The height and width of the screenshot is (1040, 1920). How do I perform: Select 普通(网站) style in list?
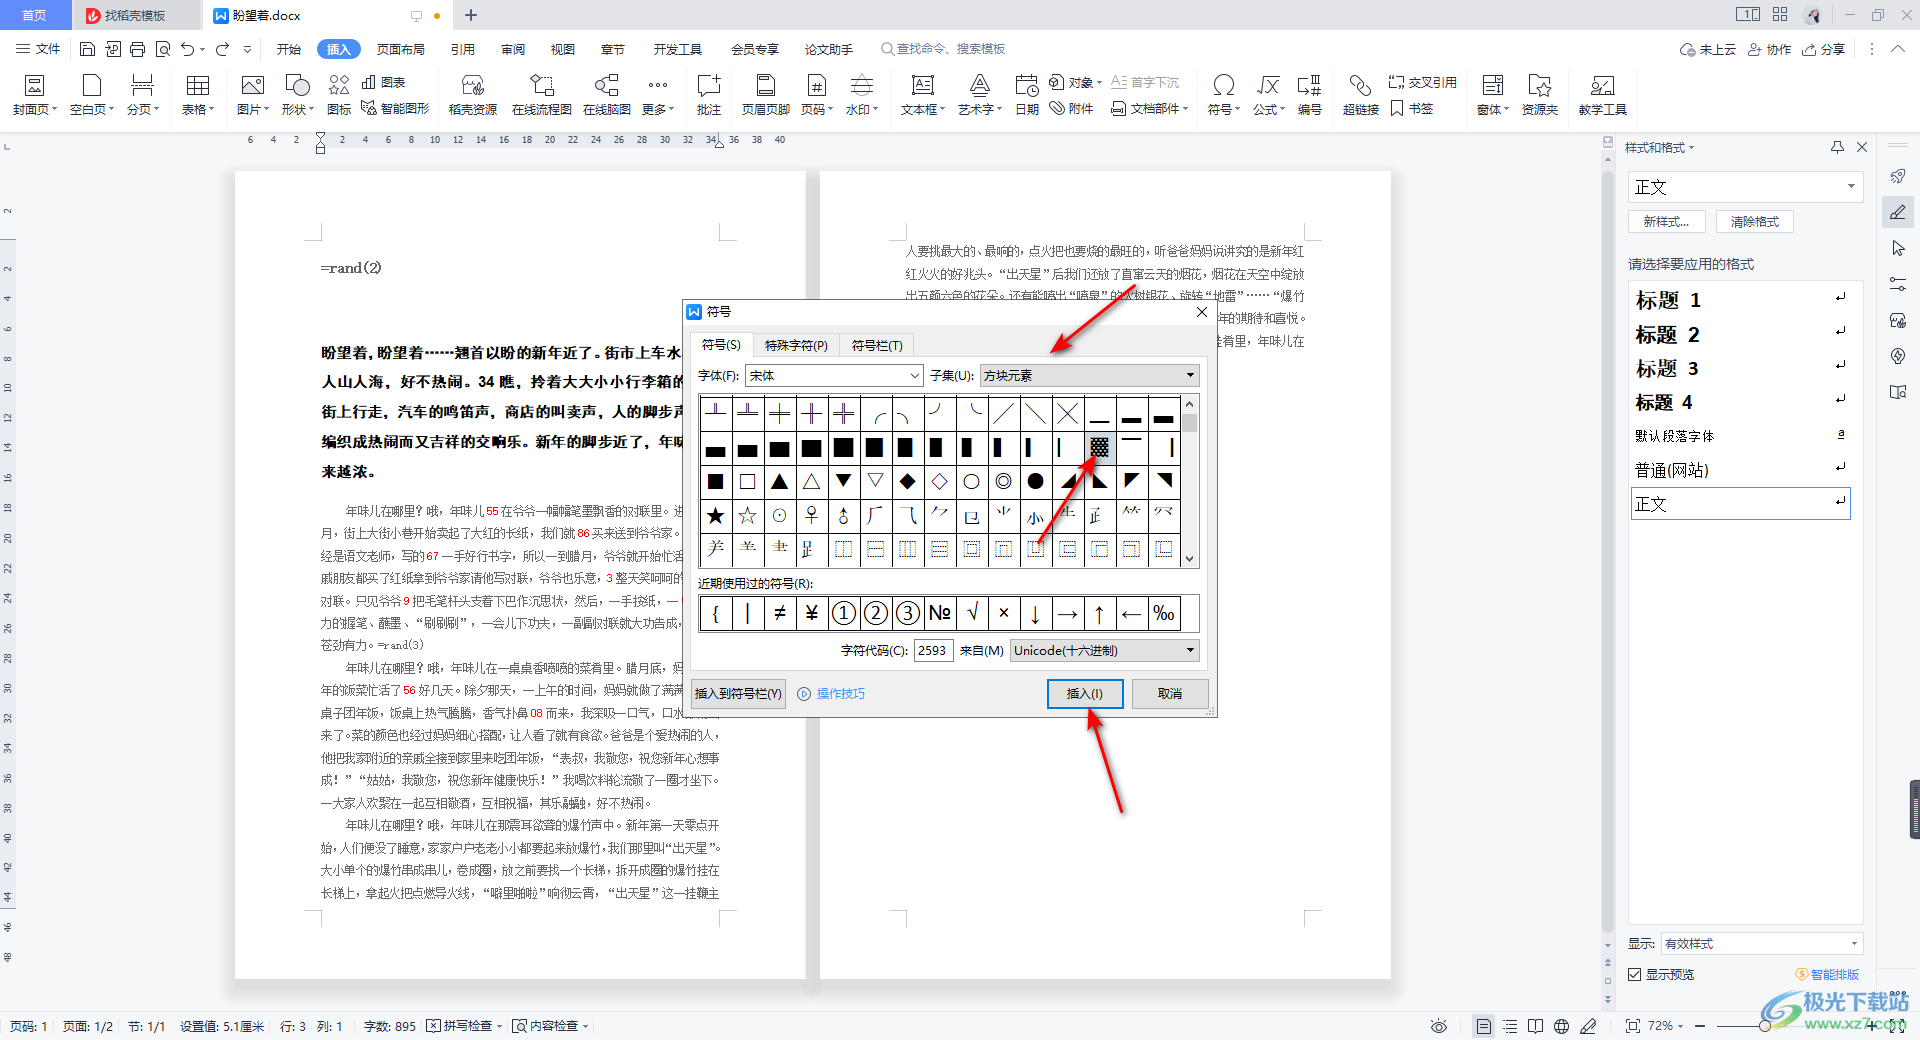(1740, 470)
